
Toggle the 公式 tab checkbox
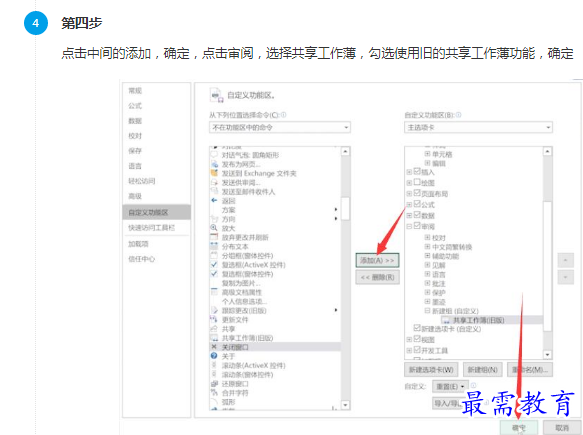(417, 204)
